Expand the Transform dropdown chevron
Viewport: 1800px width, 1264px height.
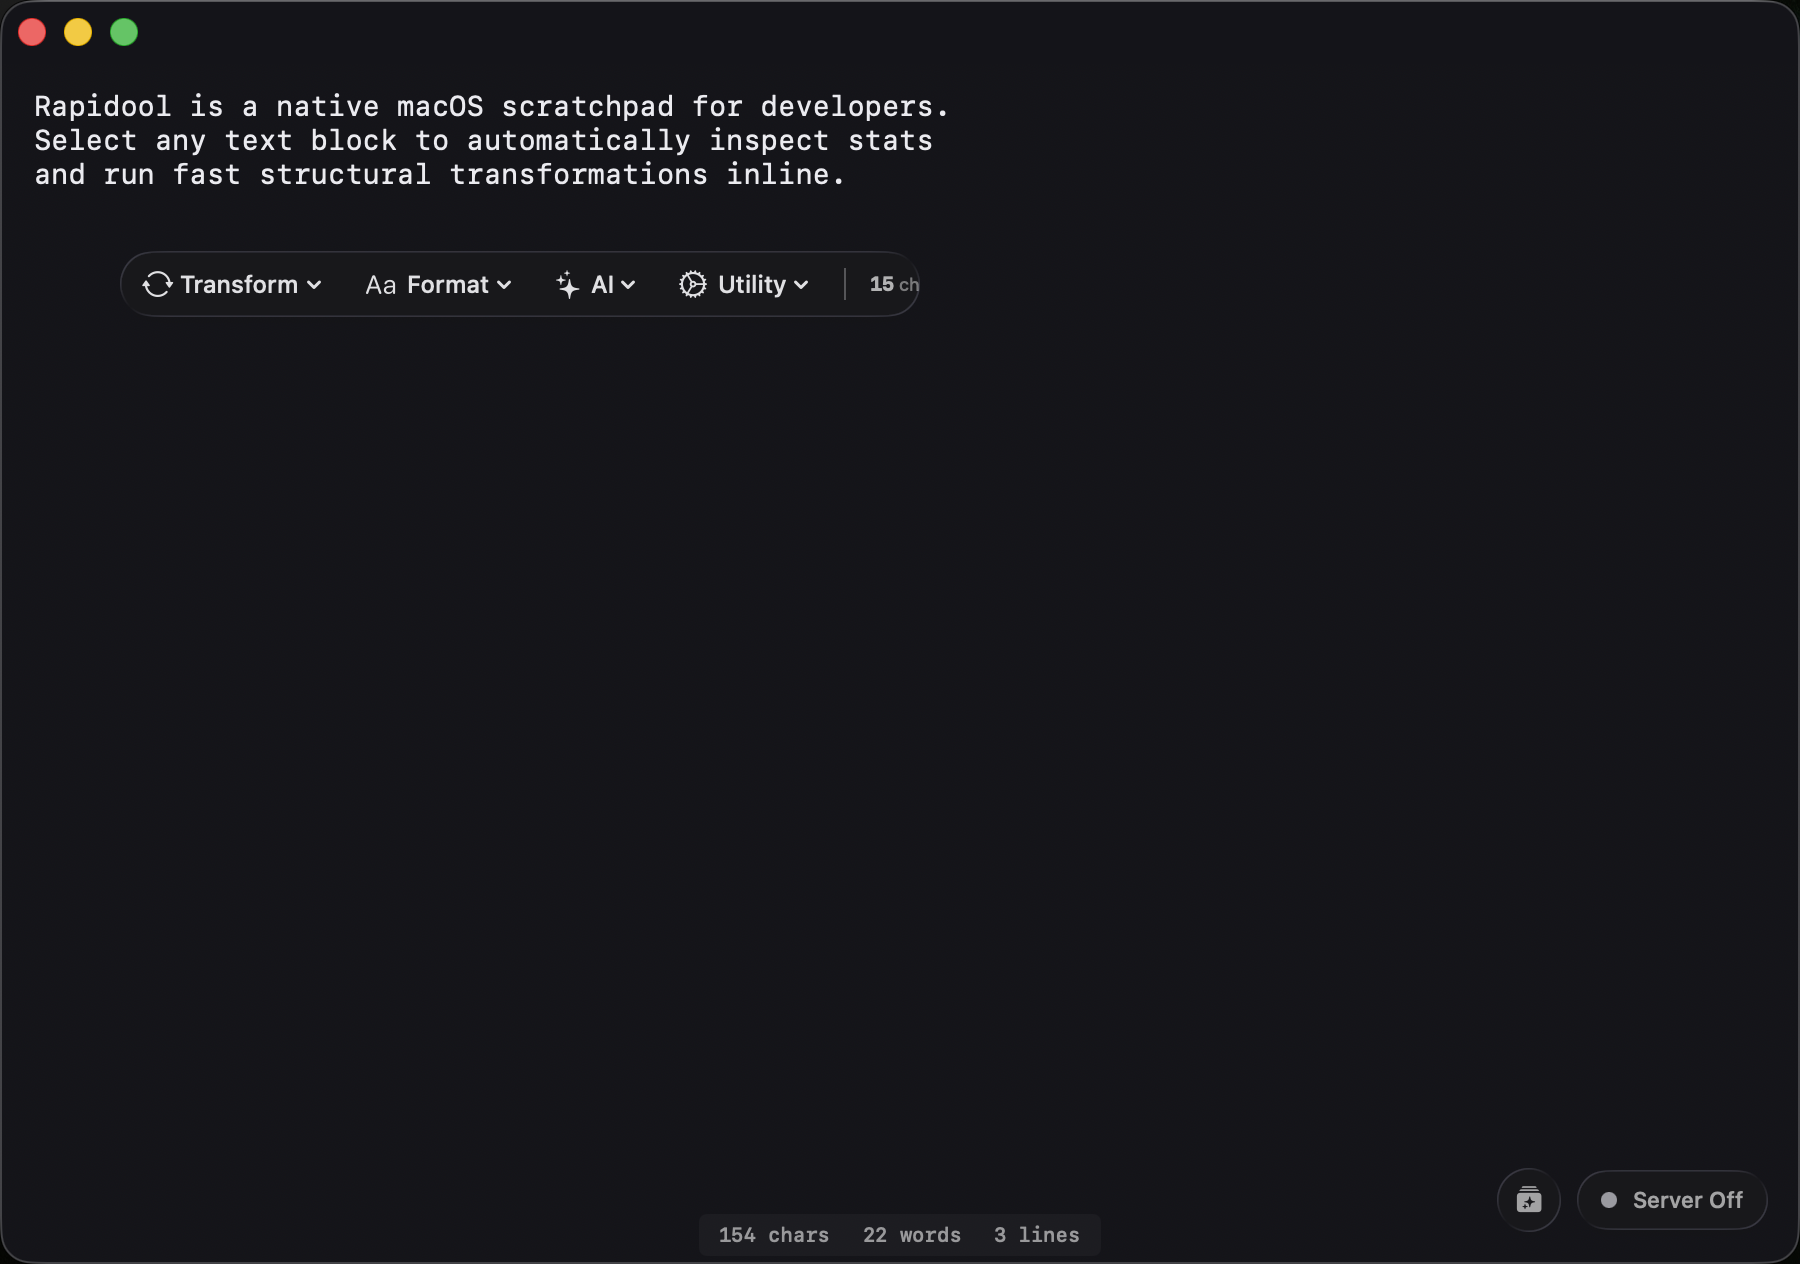click(314, 285)
